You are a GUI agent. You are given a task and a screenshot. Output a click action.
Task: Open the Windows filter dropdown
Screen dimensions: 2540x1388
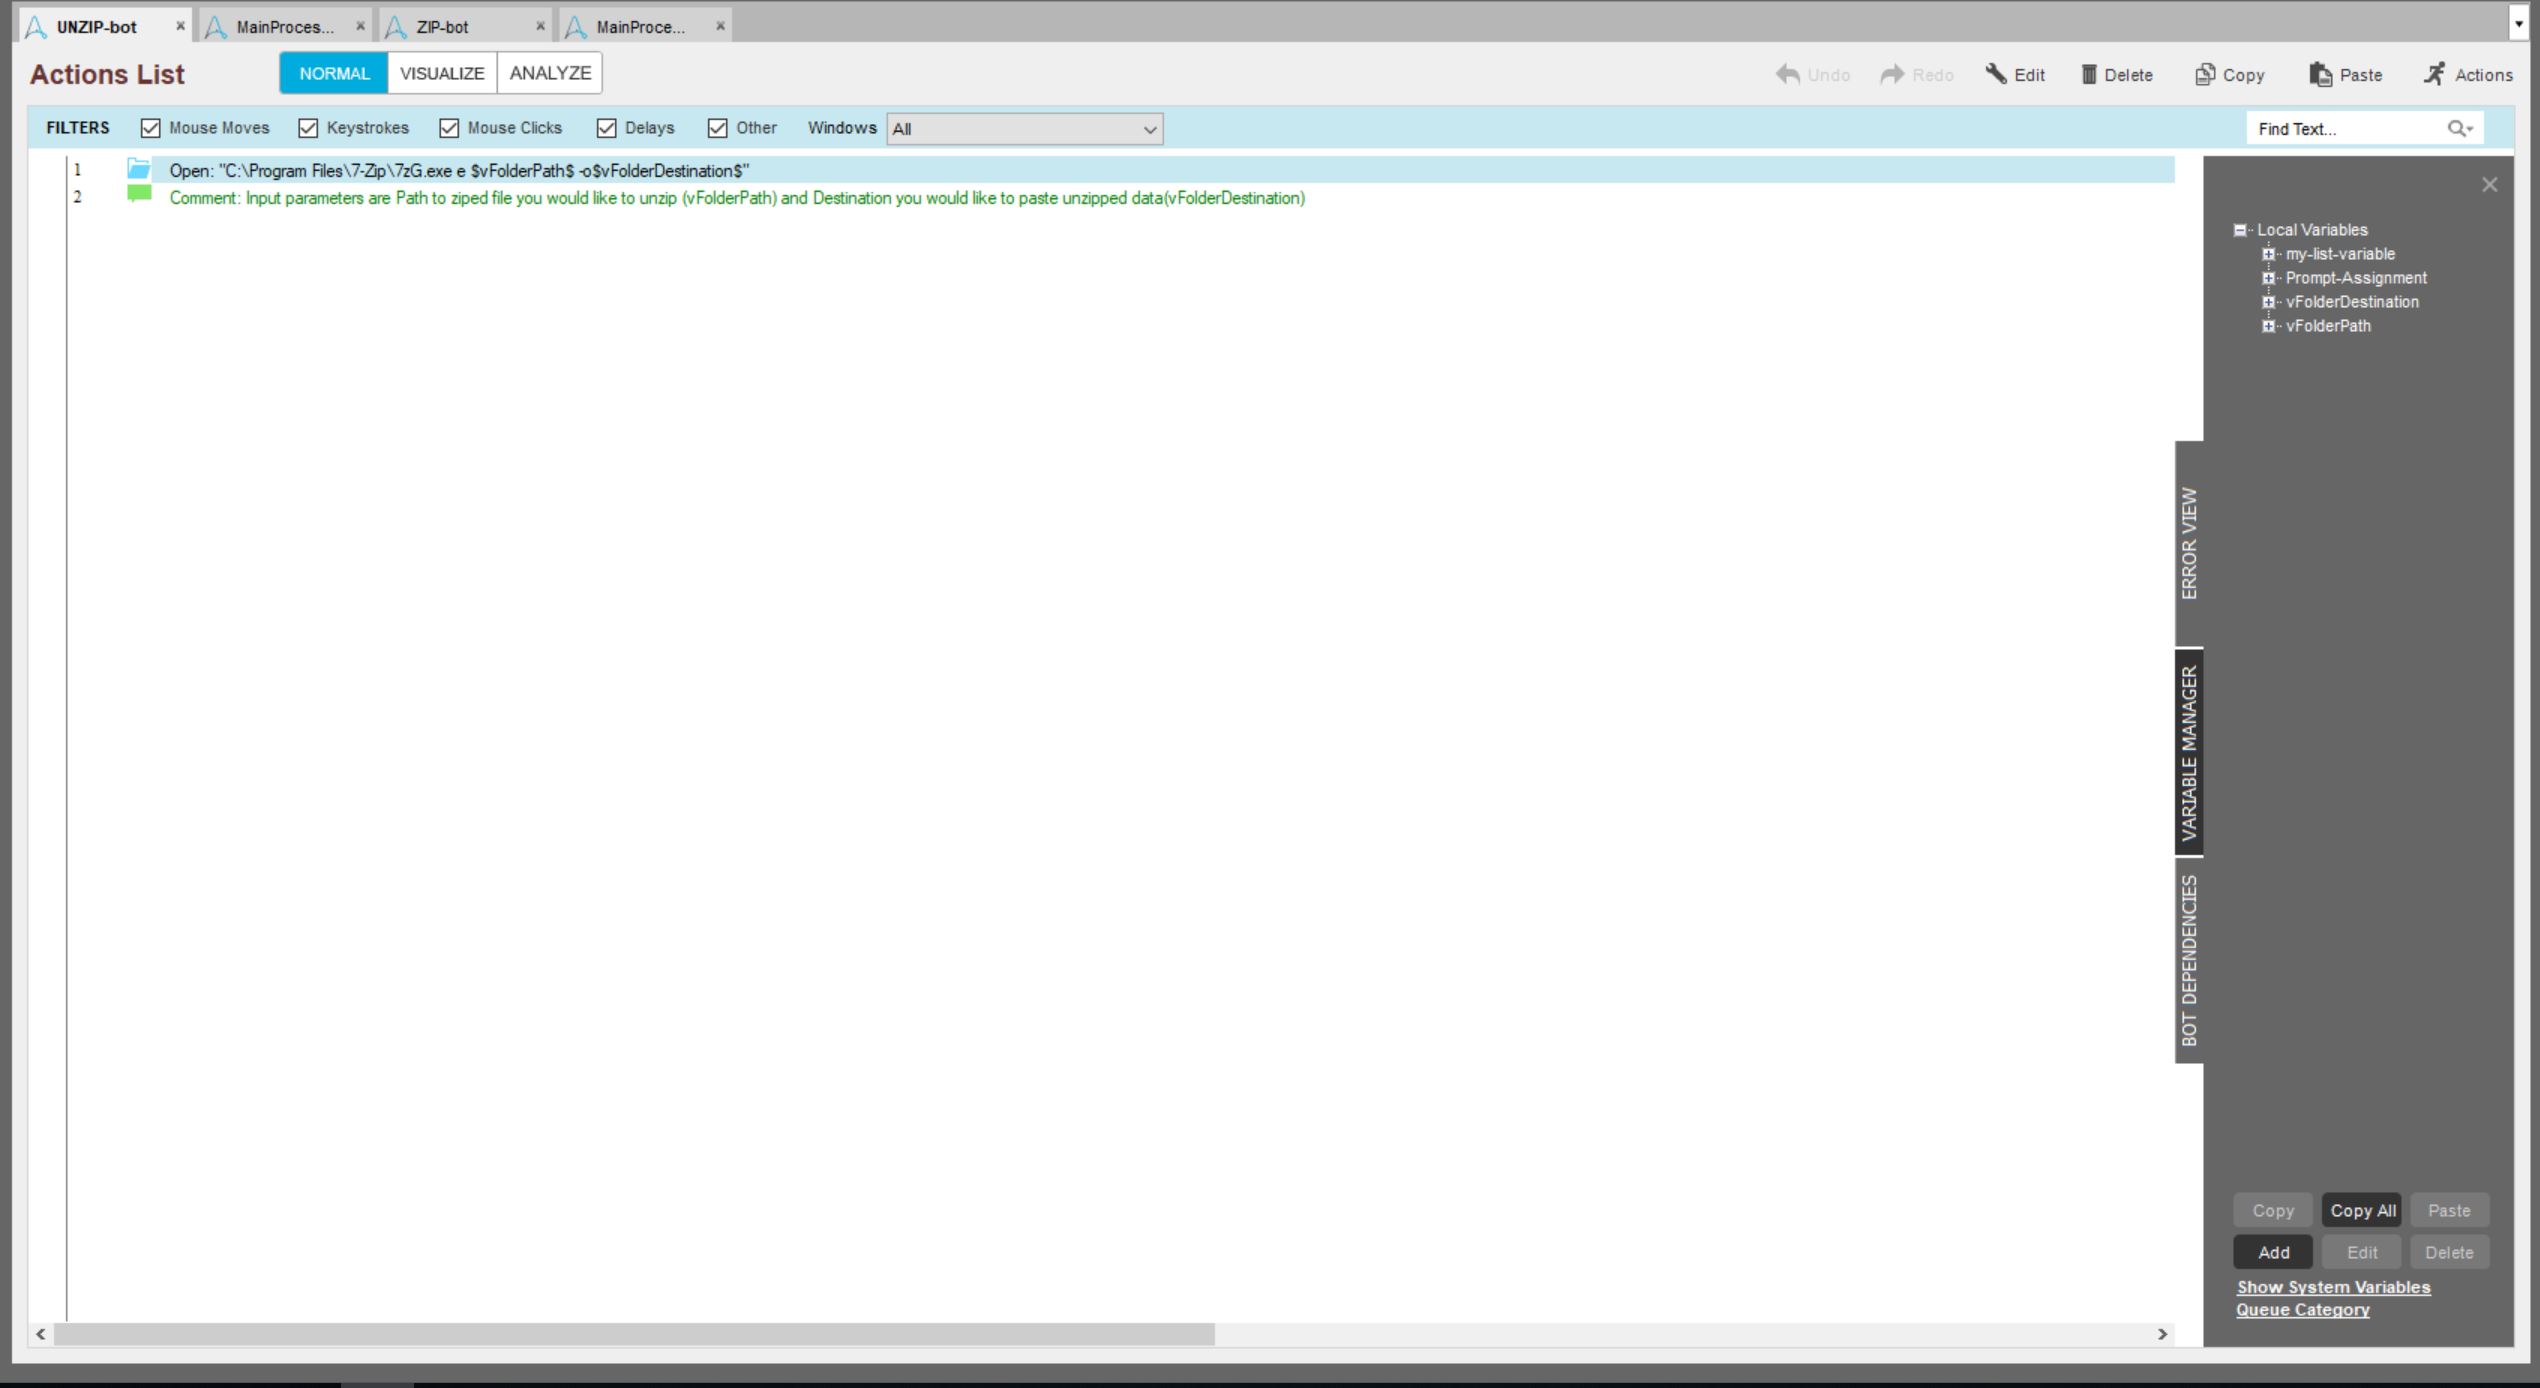tap(1149, 129)
